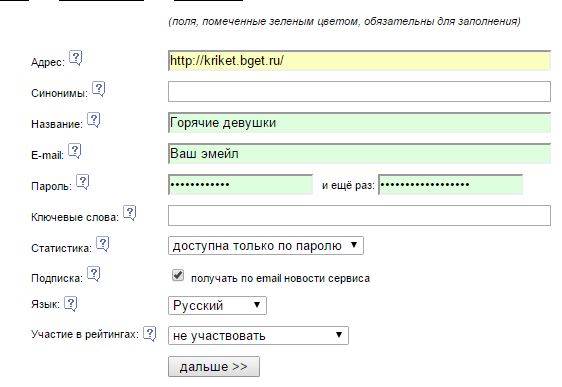Focus the Адрес URL input field
The width and height of the screenshot is (562, 387).
pos(359,61)
